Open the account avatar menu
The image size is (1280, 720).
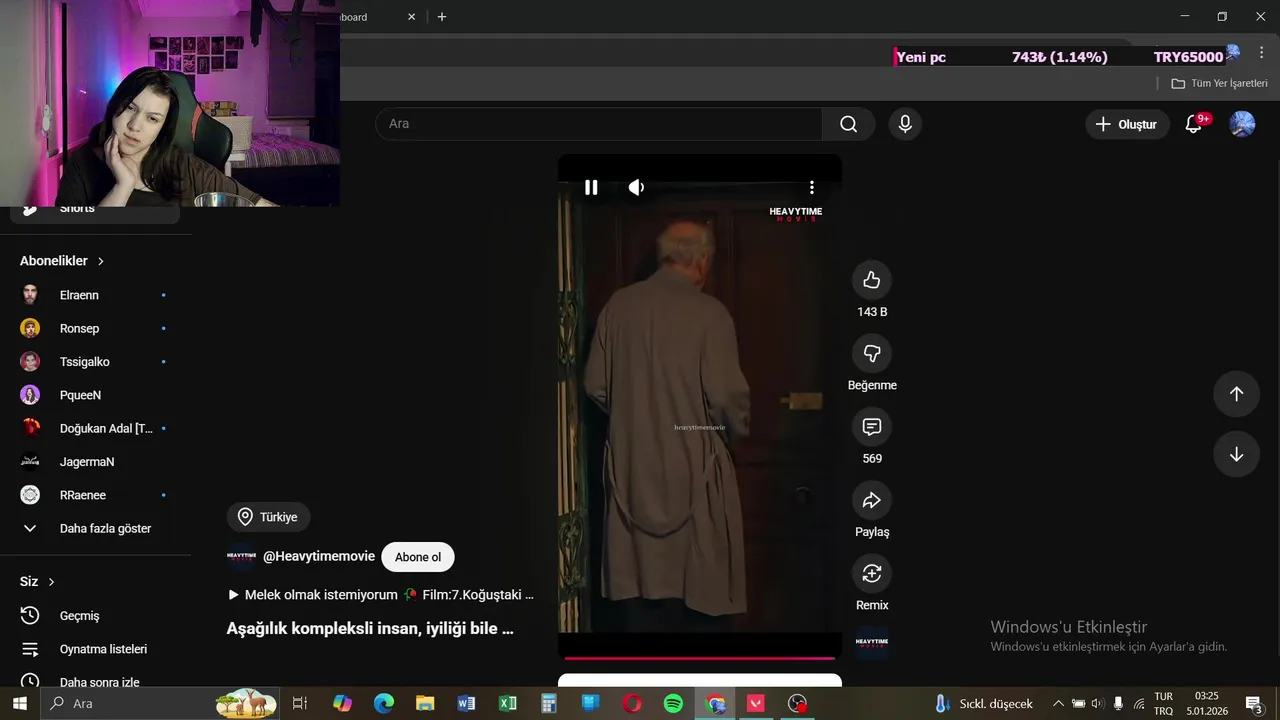tap(1242, 124)
